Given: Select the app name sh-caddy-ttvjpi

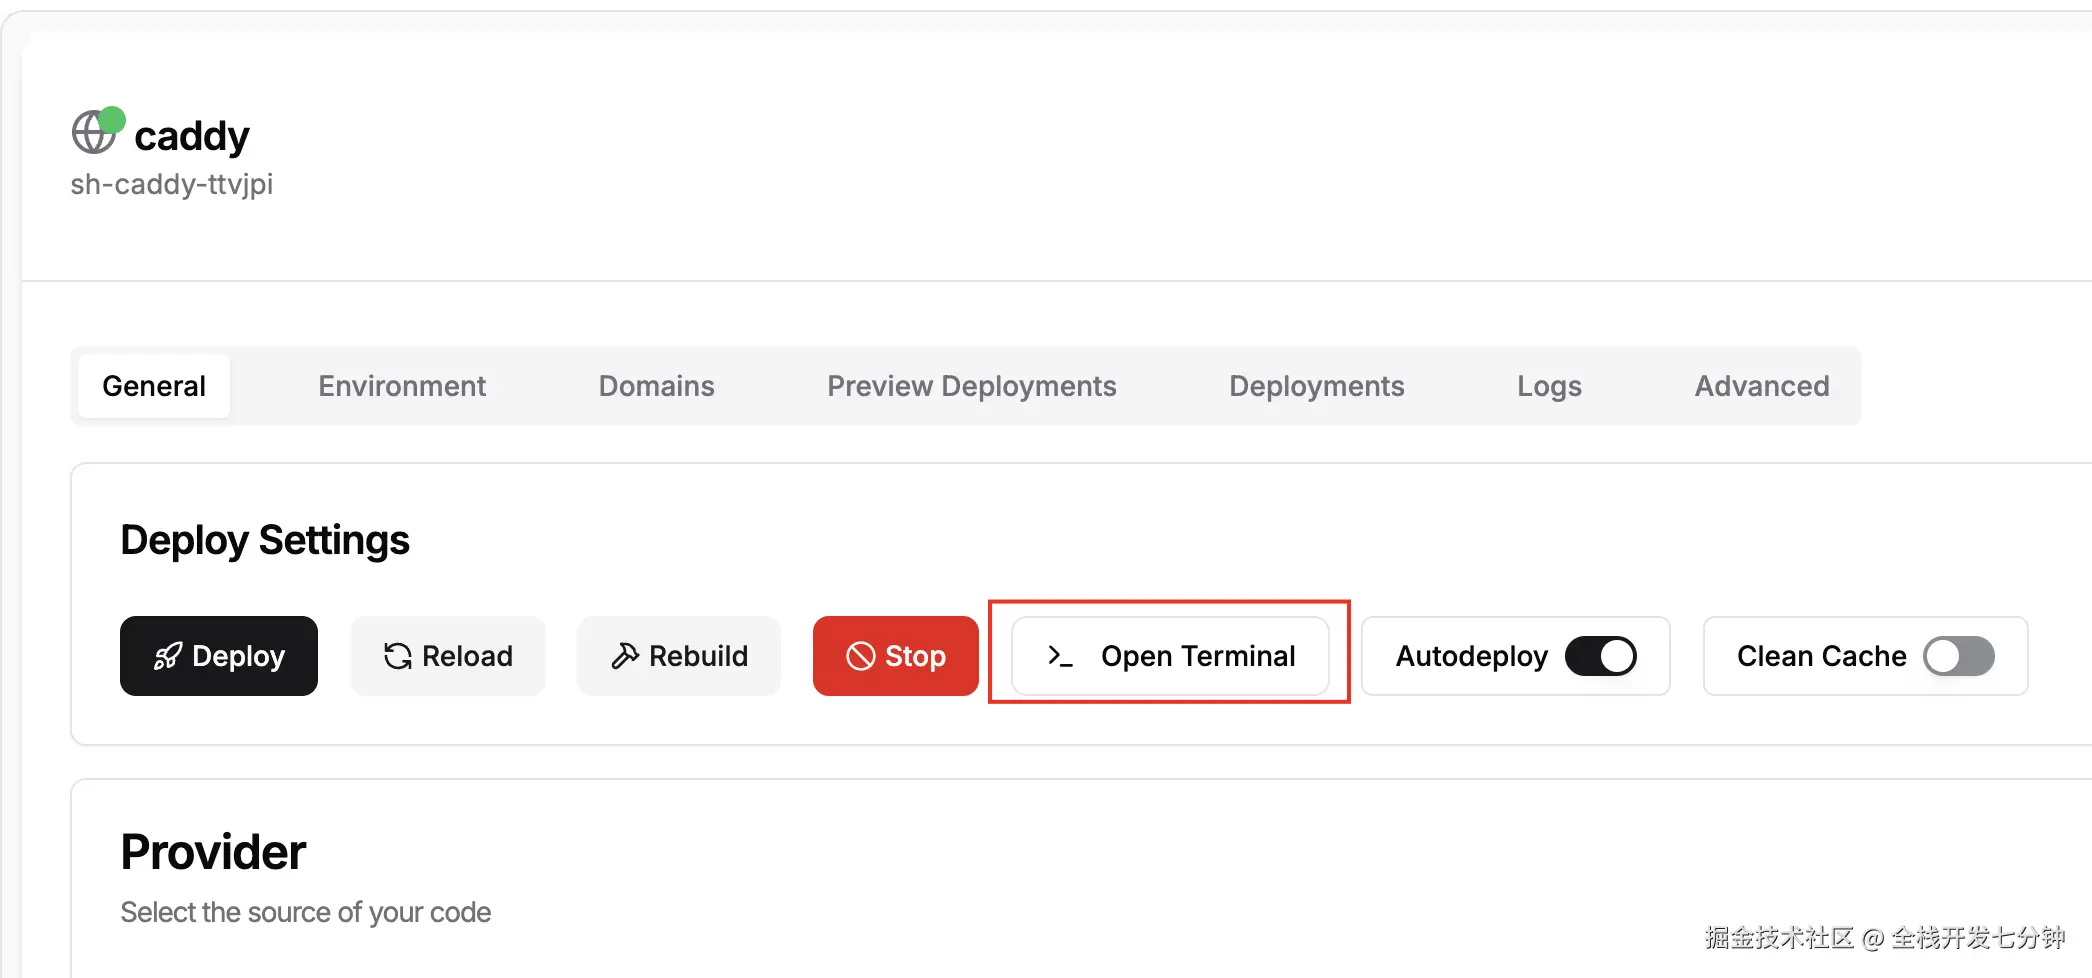Looking at the screenshot, I should 171,184.
